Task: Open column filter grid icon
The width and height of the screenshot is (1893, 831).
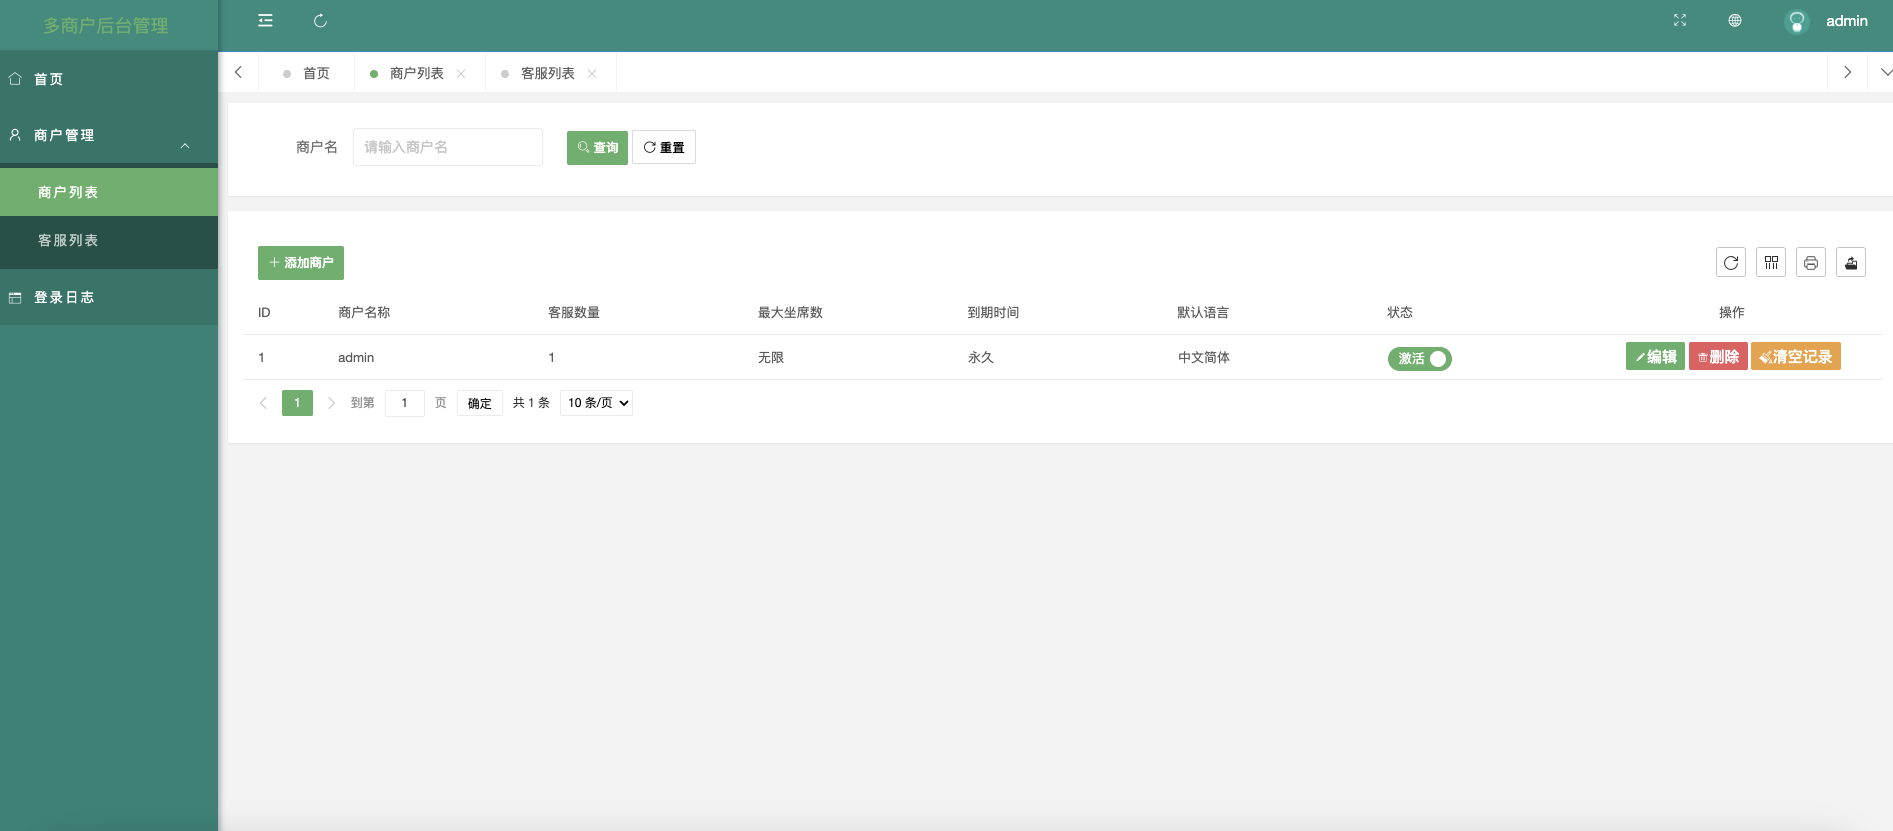Action: tap(1771, 262)
